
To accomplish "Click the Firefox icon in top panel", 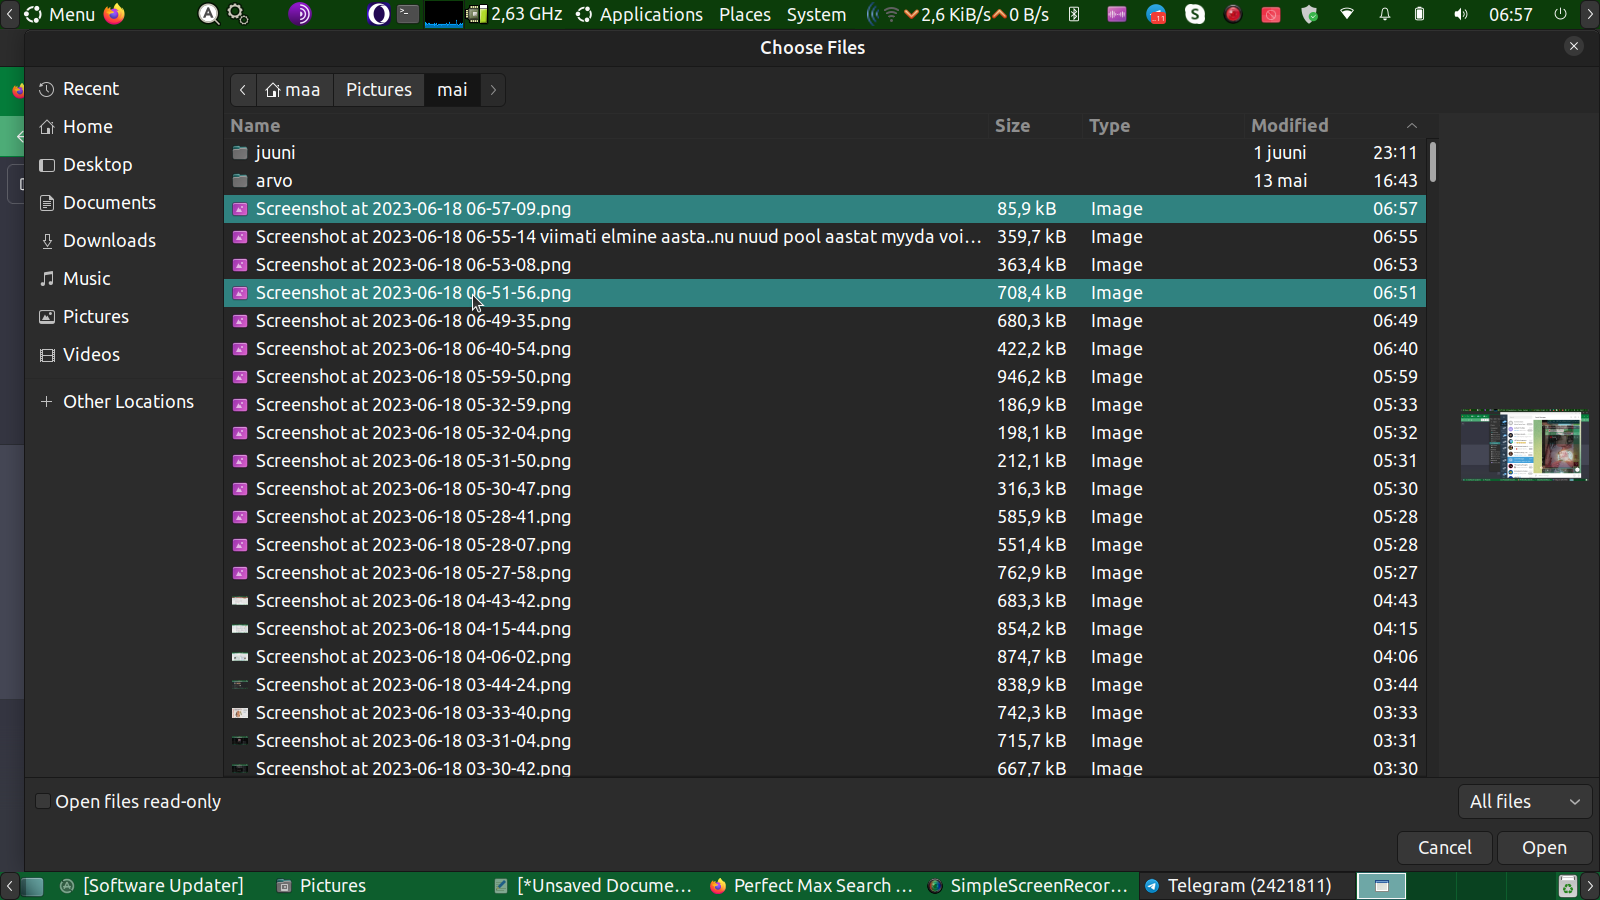I will [115, 14].
